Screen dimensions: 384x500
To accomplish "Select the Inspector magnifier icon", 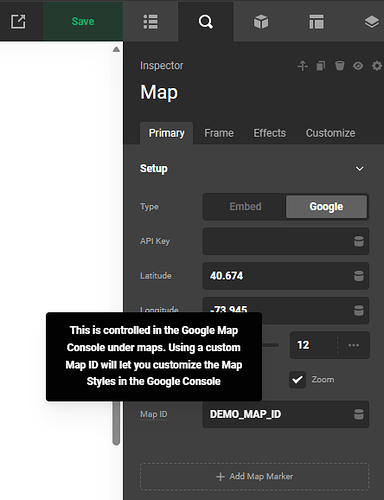I will [206, 22].
